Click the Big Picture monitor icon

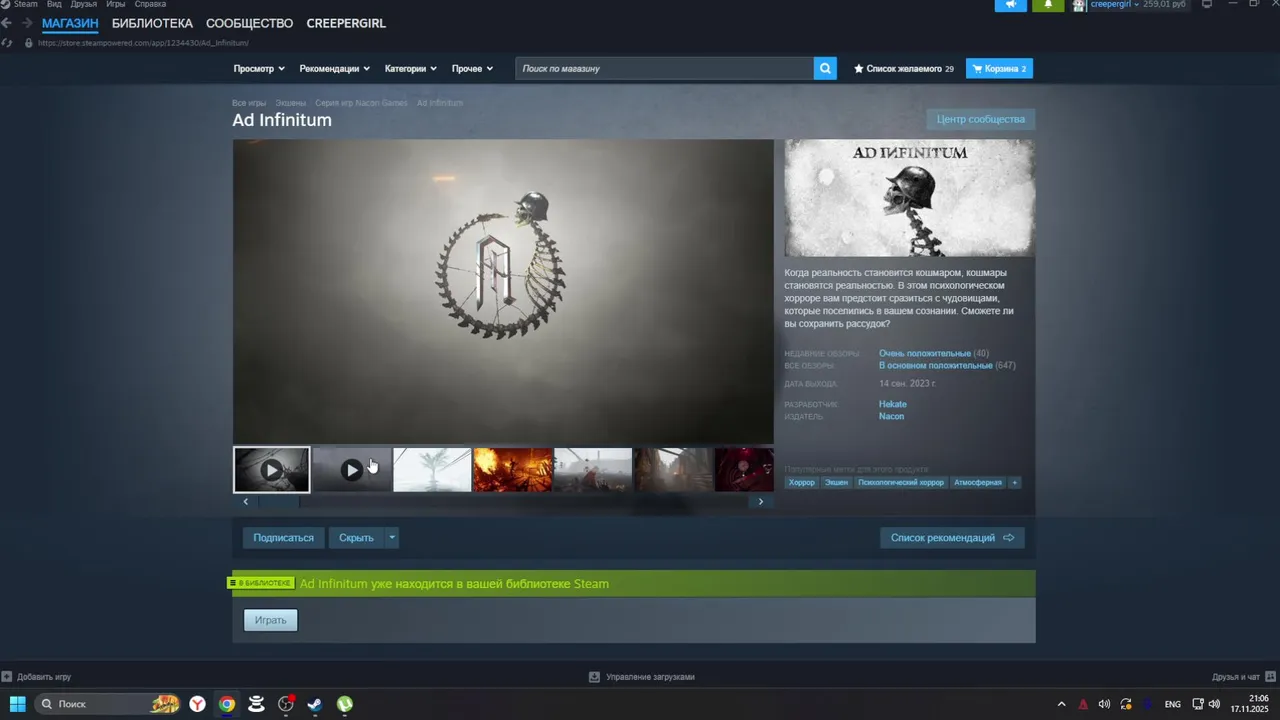1206,4
